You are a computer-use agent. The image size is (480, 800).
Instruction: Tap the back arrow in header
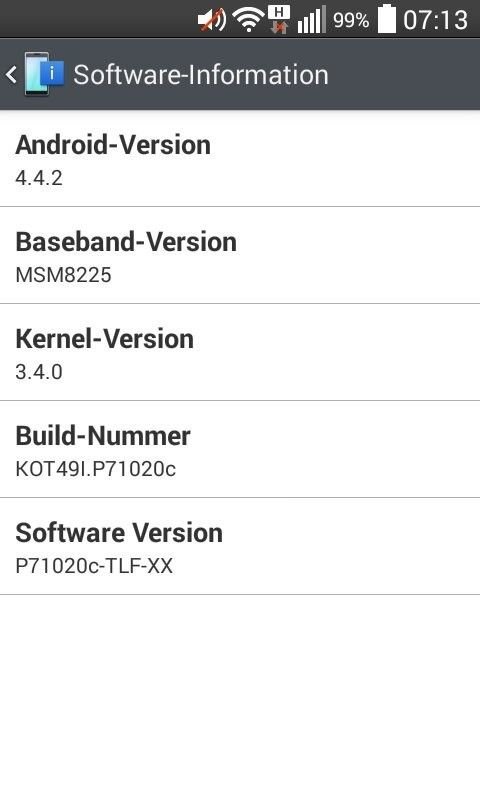point(11,75)
